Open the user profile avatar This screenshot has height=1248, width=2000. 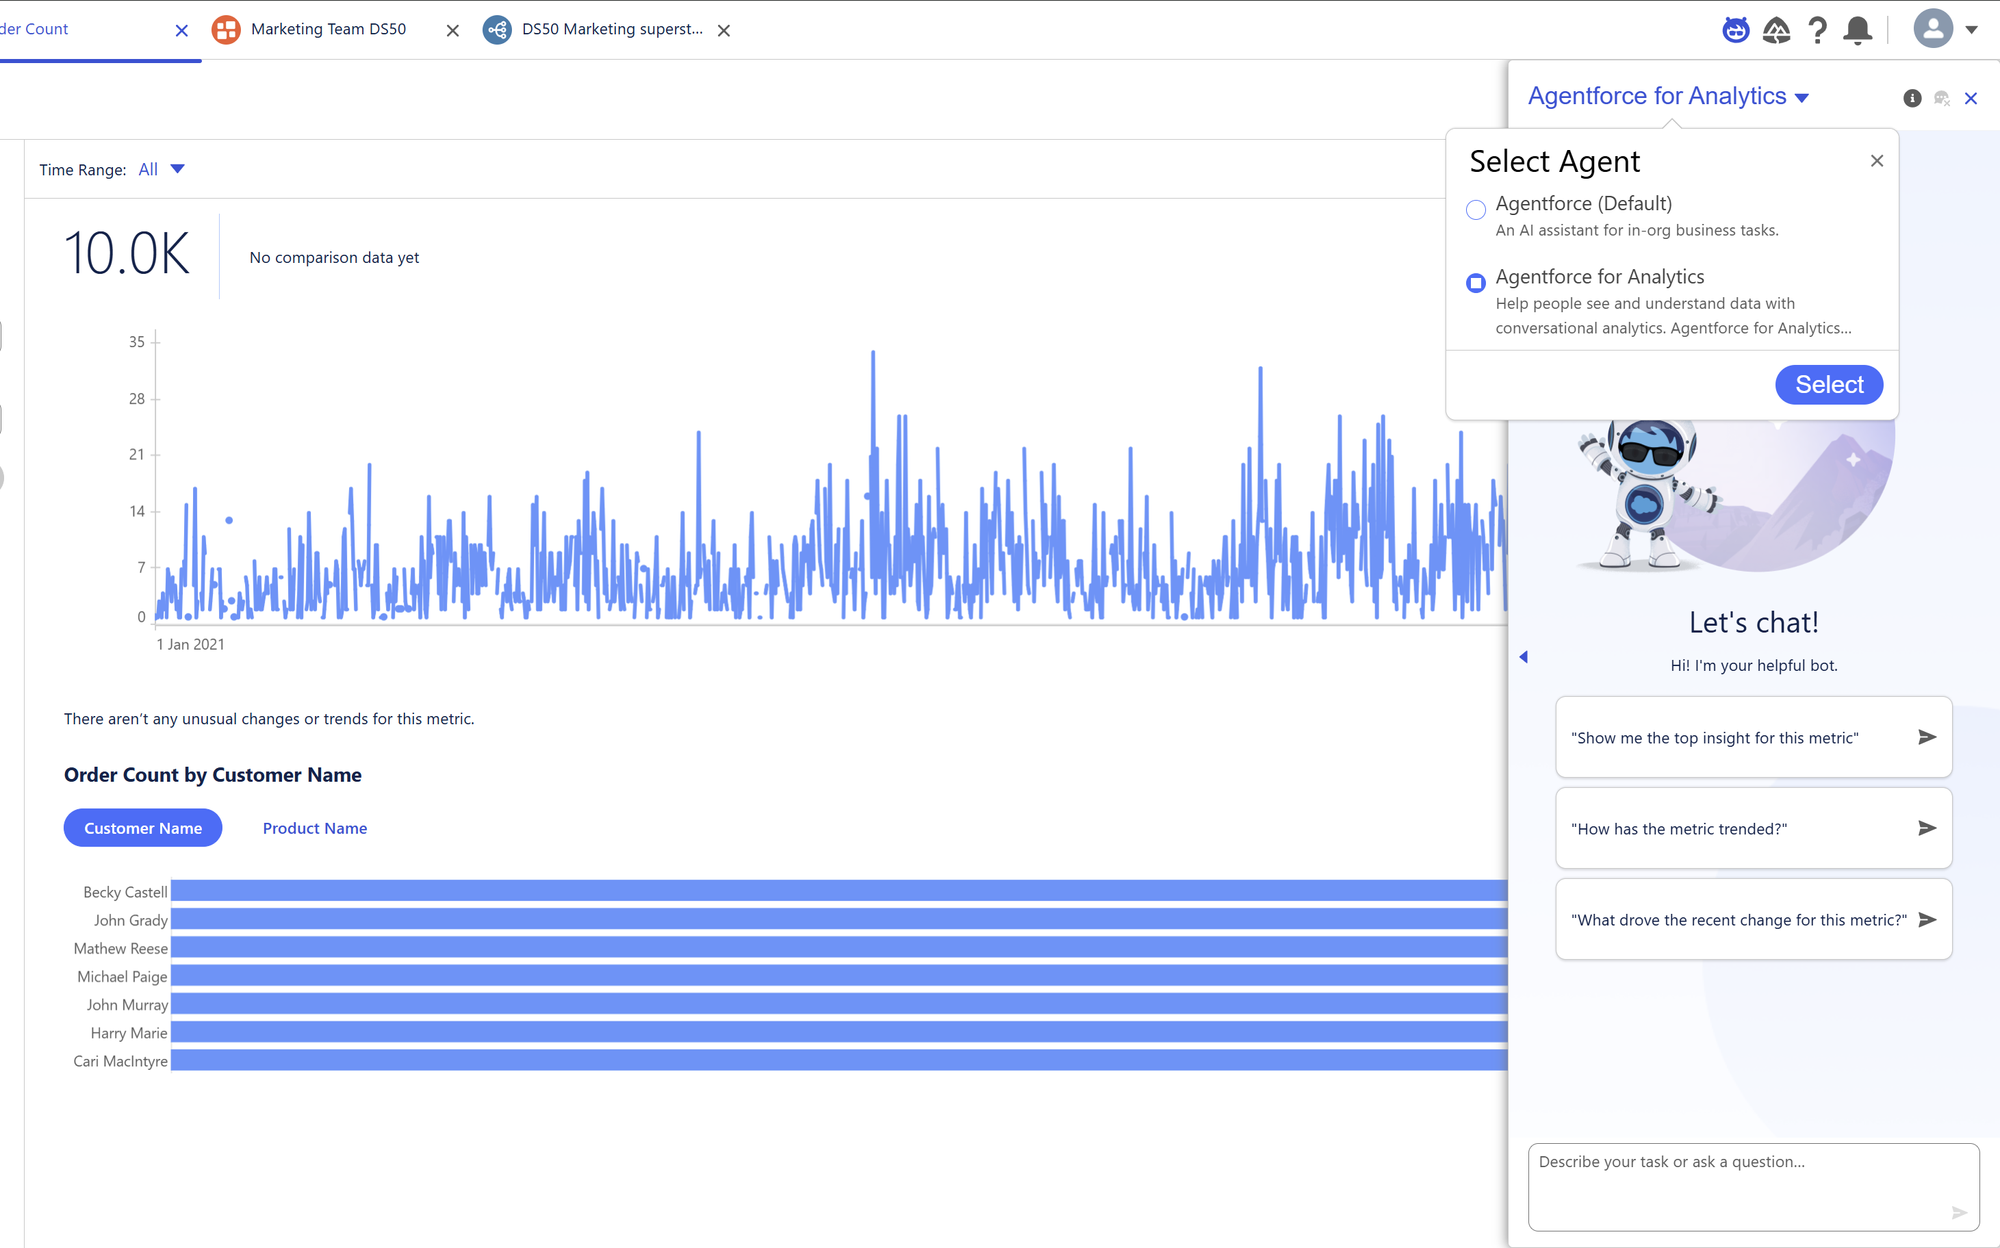tap(1933, 29)
